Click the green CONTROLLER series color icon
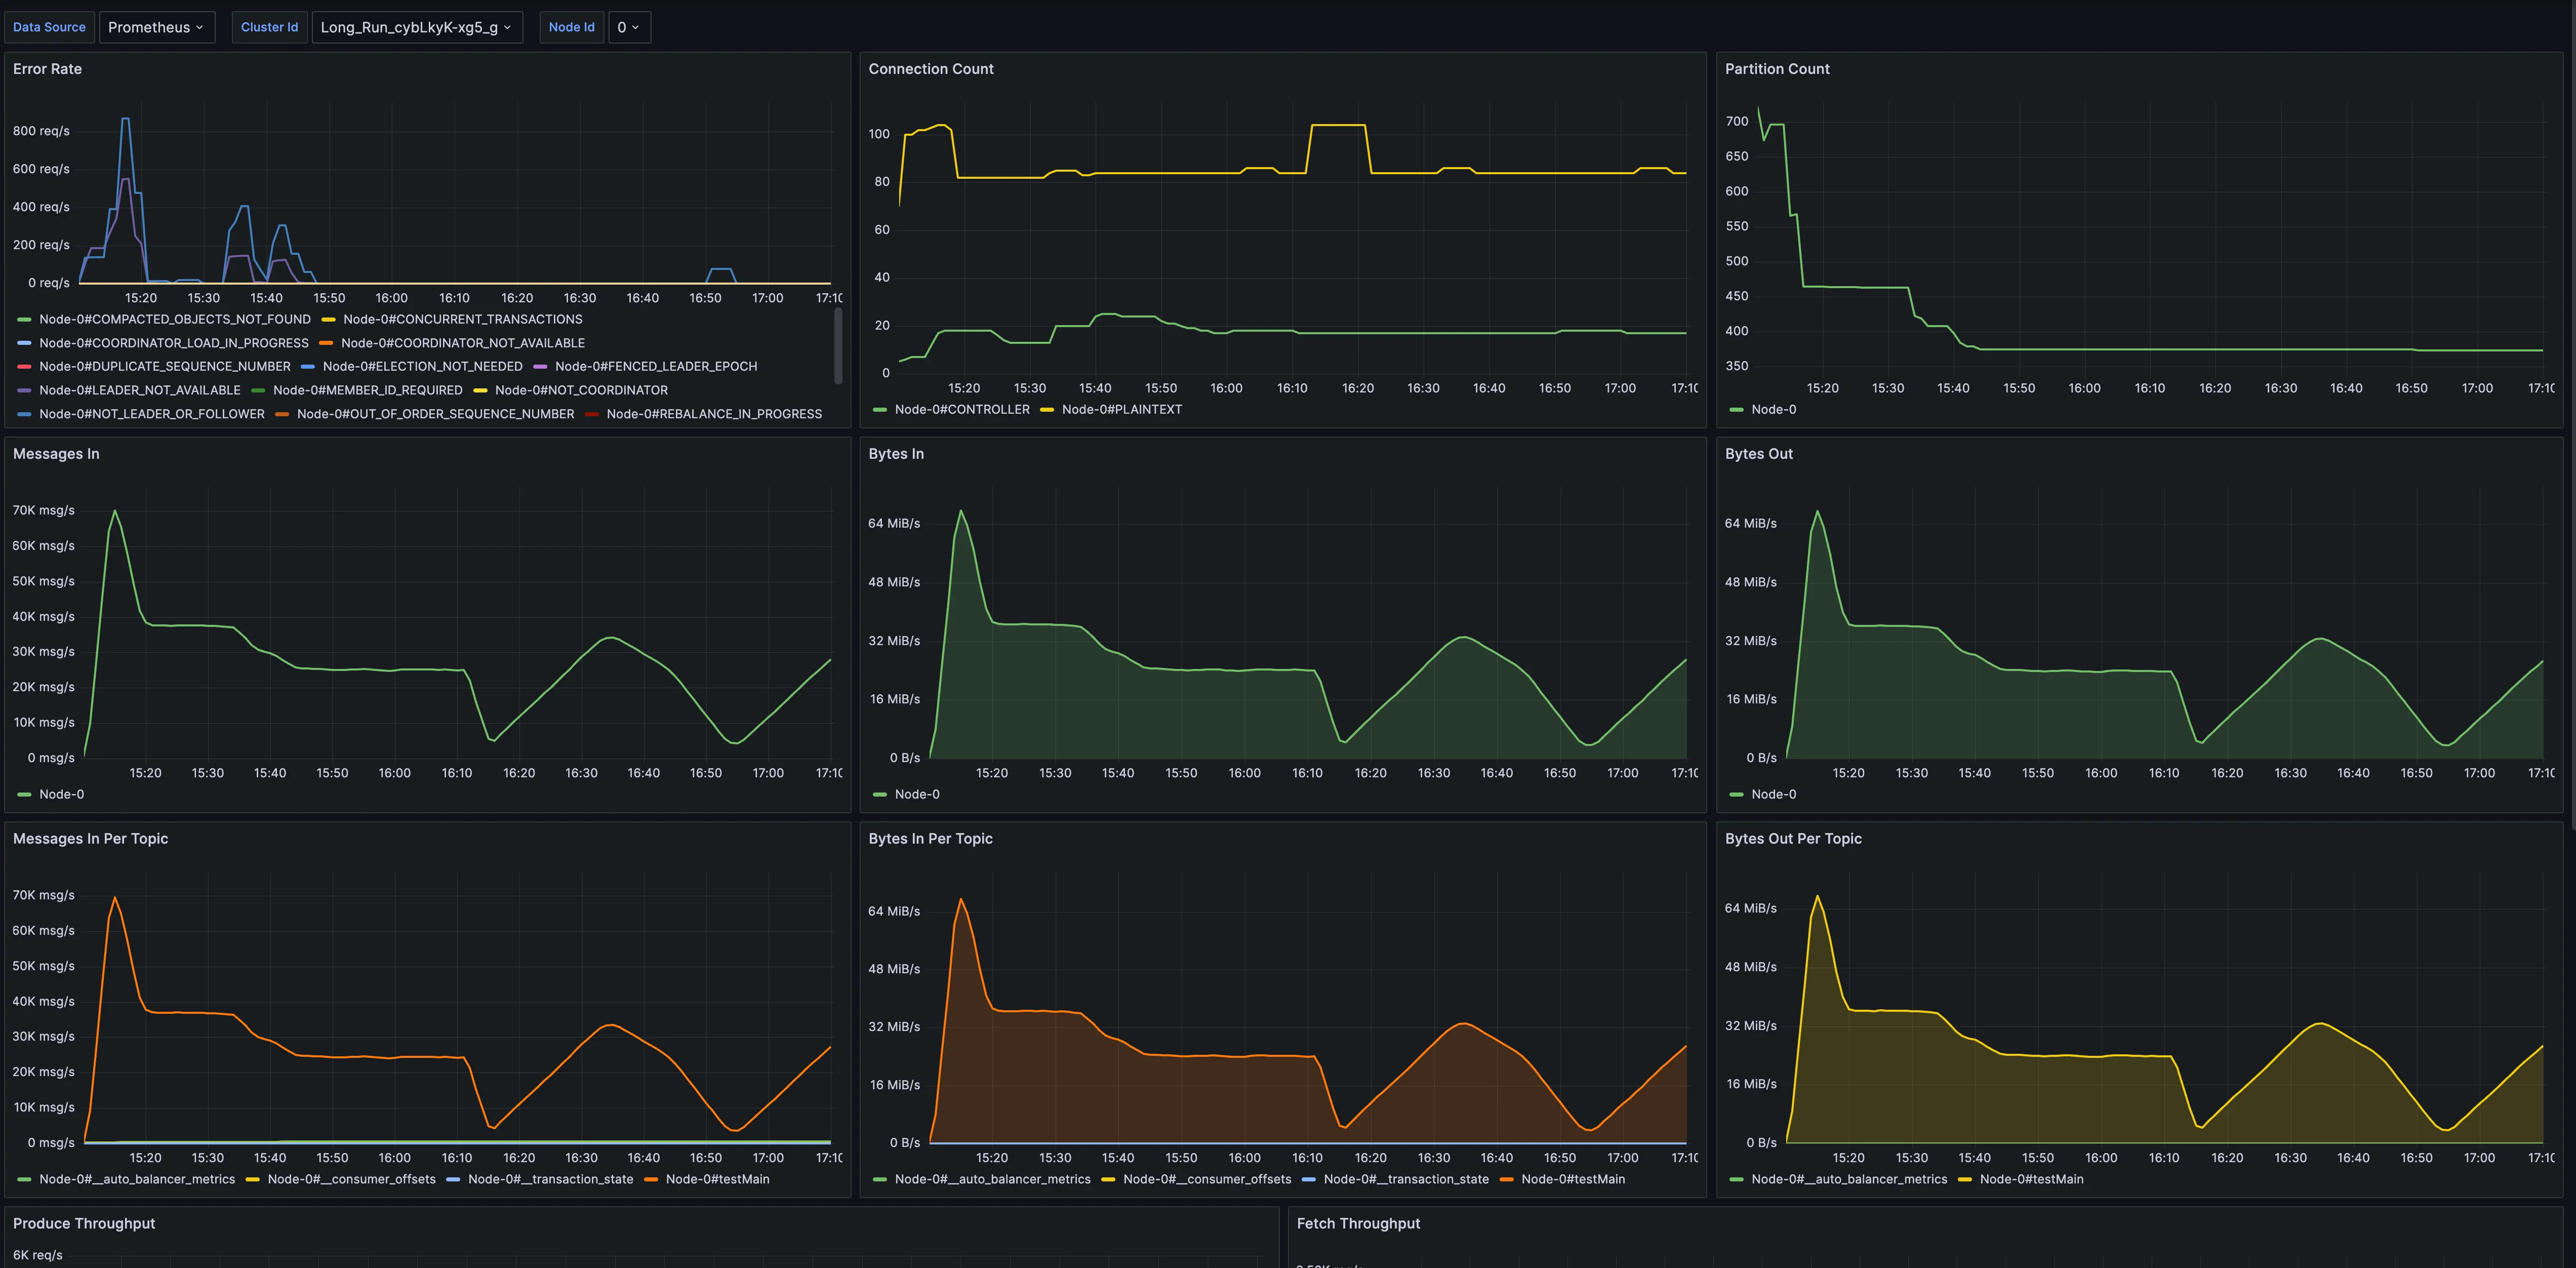 (x=880, y=410)
